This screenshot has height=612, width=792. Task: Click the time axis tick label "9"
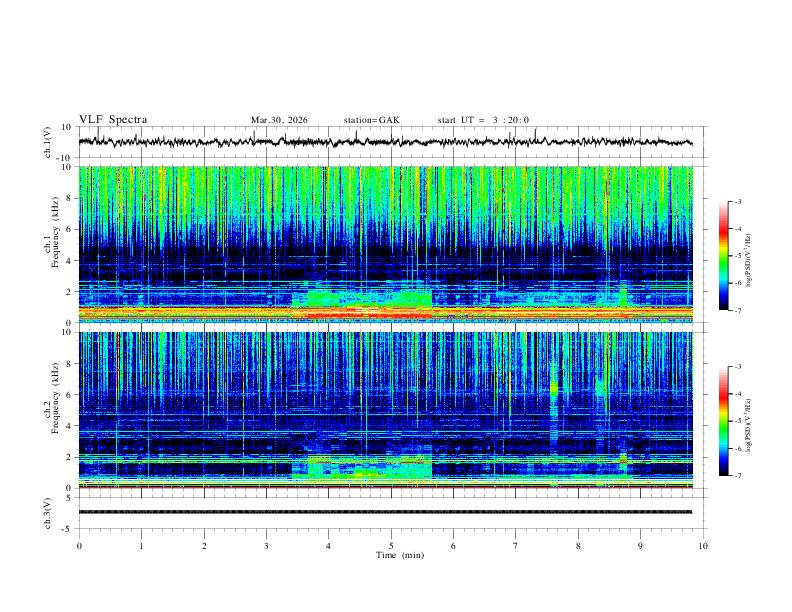pyautogui.click(x=640, y=546)
